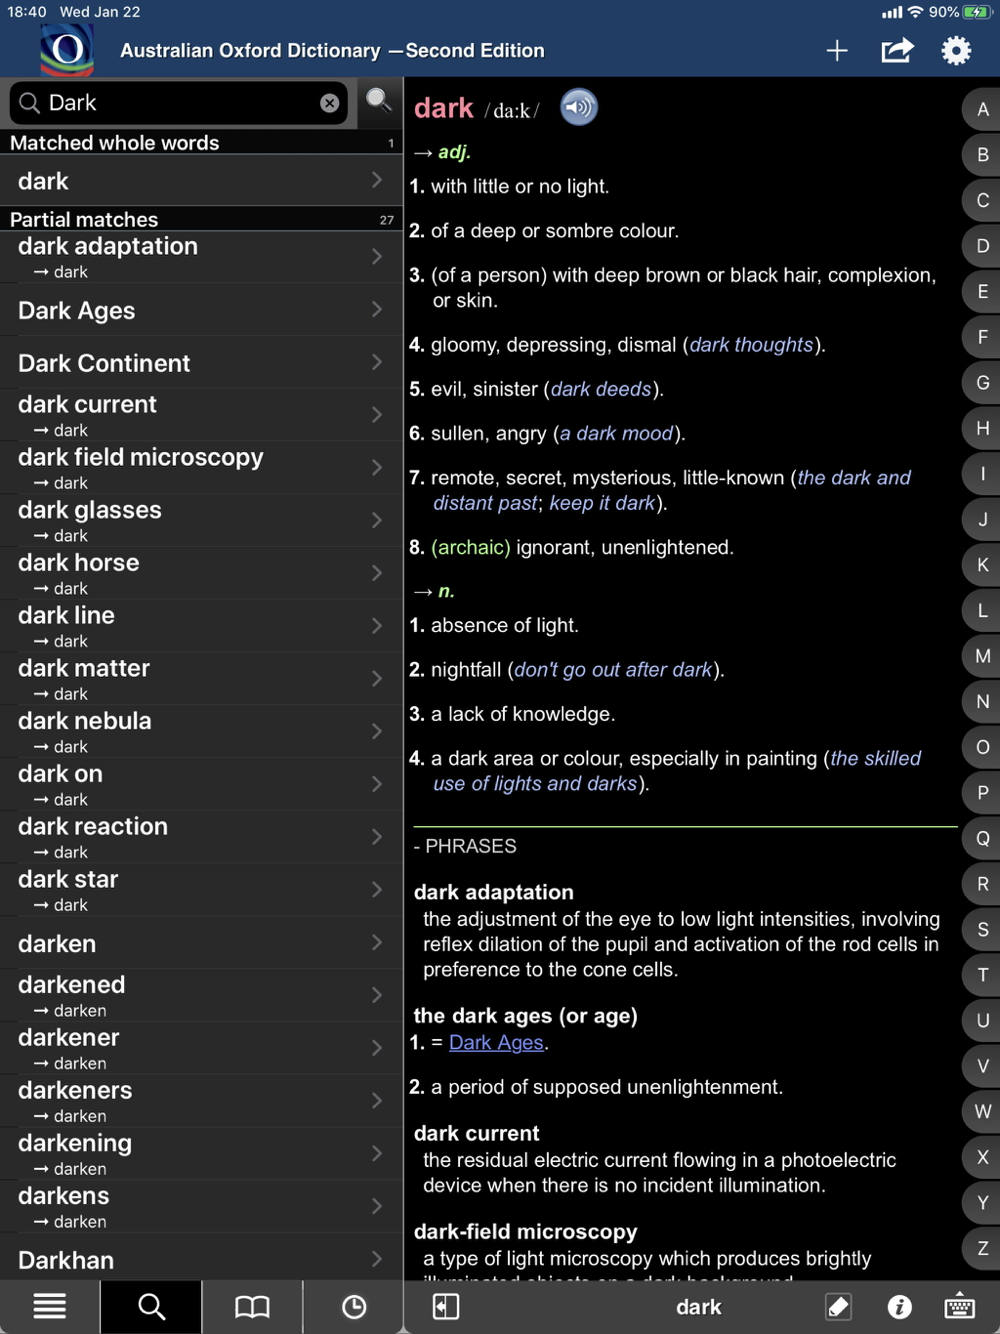Clear the search field with X button

[x=329, y=103]
